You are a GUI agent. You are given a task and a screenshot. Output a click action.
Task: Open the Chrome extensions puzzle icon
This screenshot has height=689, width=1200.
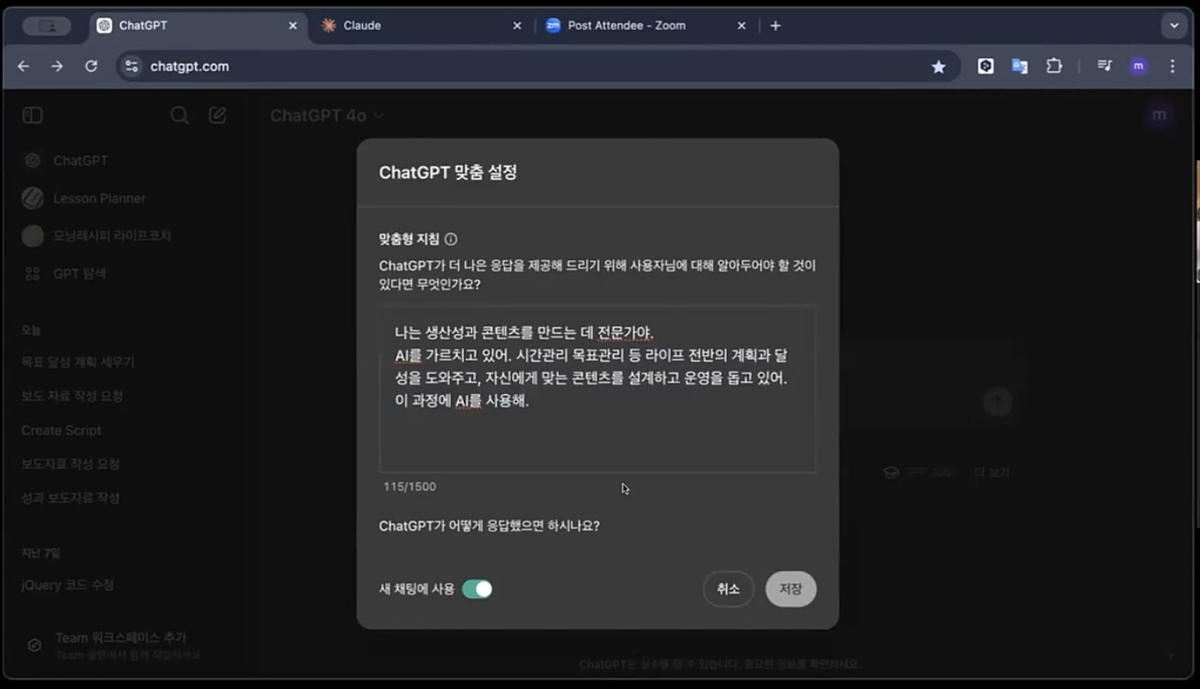coord(1054,65)
